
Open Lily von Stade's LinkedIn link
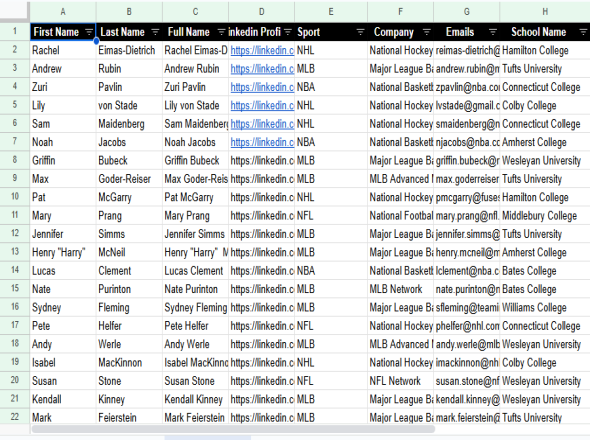coord(262,106)
